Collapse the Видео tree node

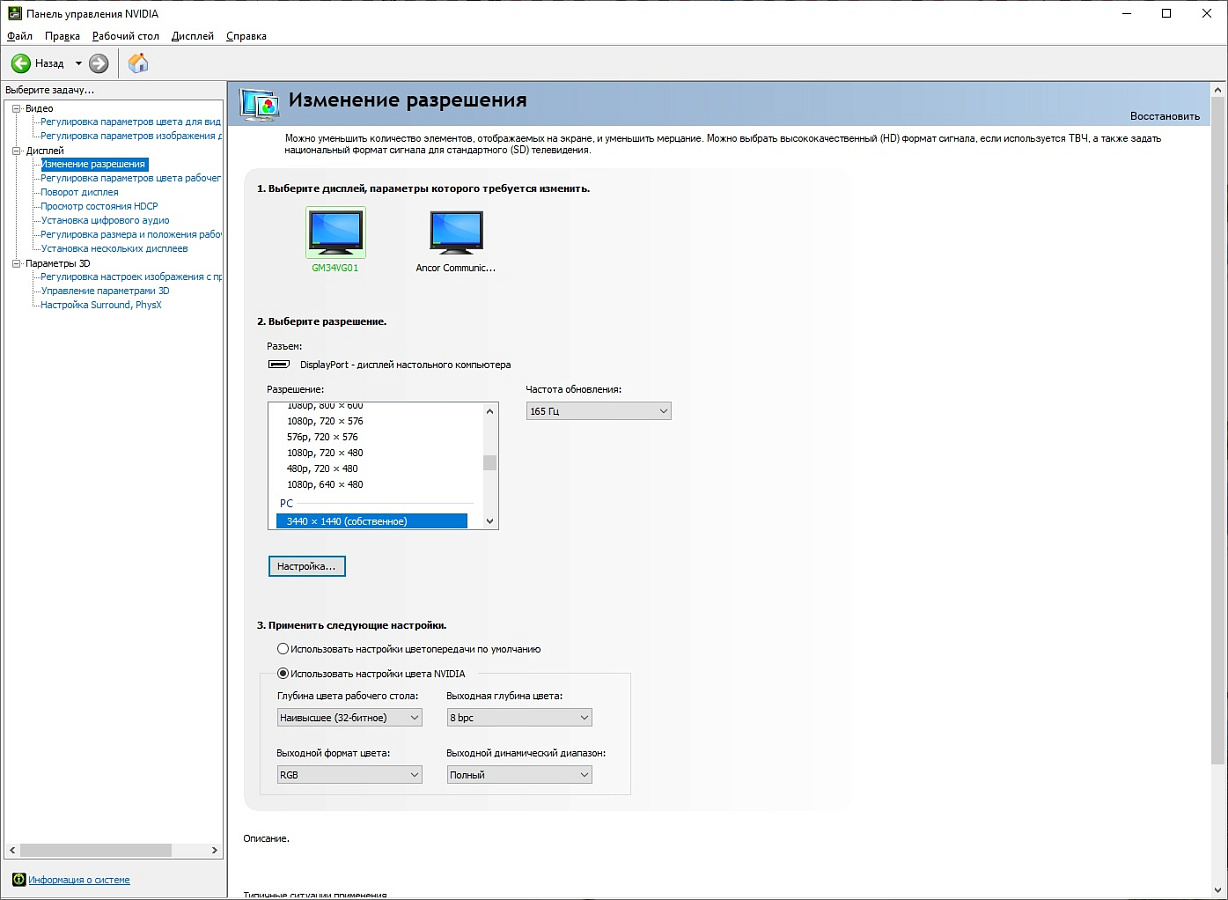pyautogui.click(x=16, y=108)
